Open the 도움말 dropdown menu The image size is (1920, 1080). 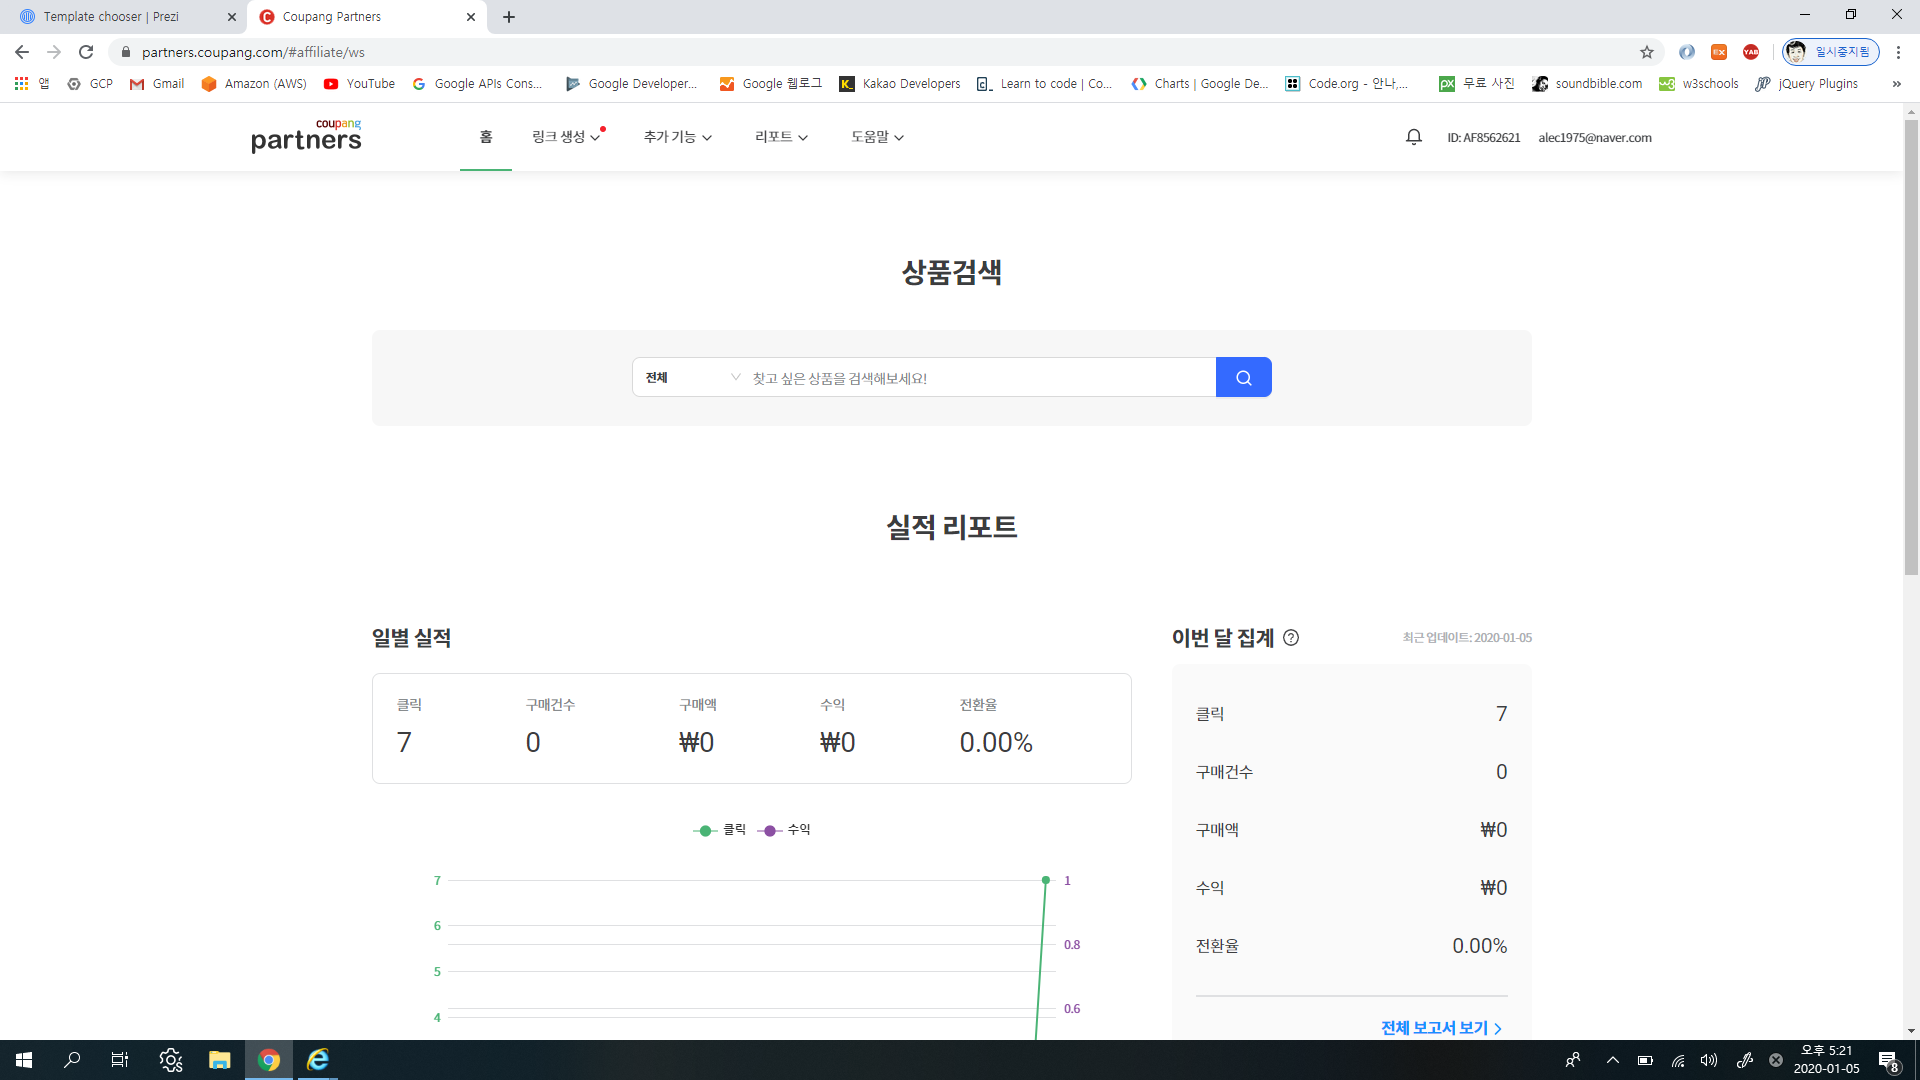pos(877,137)
